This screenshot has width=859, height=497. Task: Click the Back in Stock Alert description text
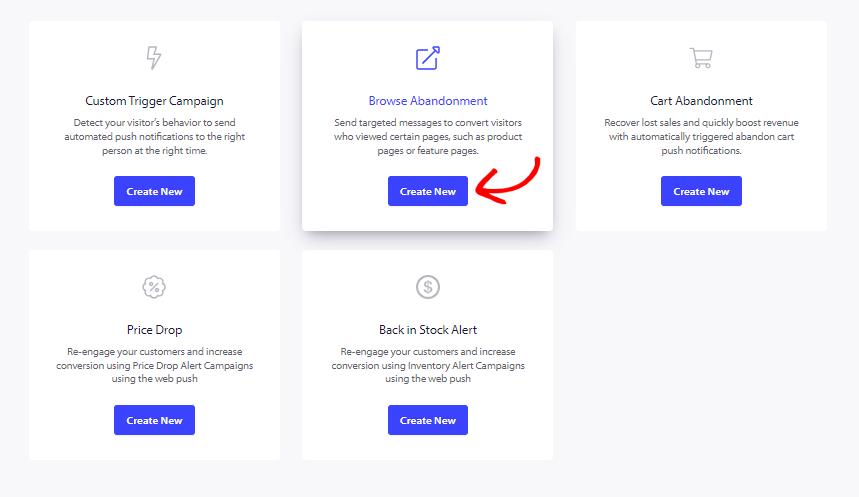coord(428,365)
